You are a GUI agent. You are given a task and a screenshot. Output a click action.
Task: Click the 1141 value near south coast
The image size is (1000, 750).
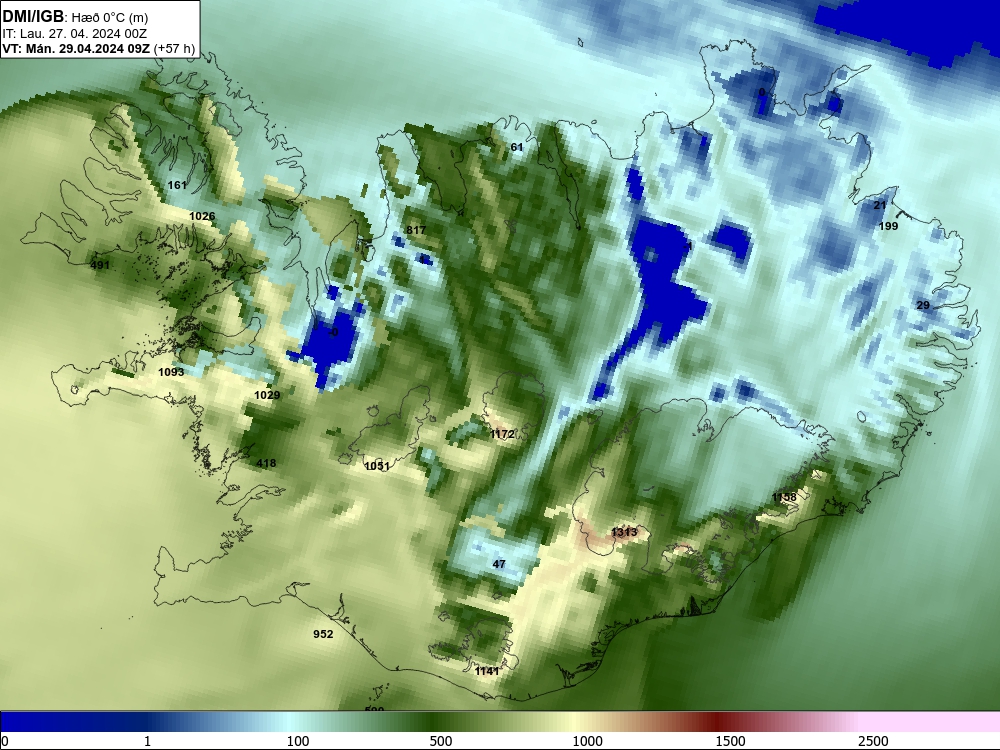[x=487, y=671]
